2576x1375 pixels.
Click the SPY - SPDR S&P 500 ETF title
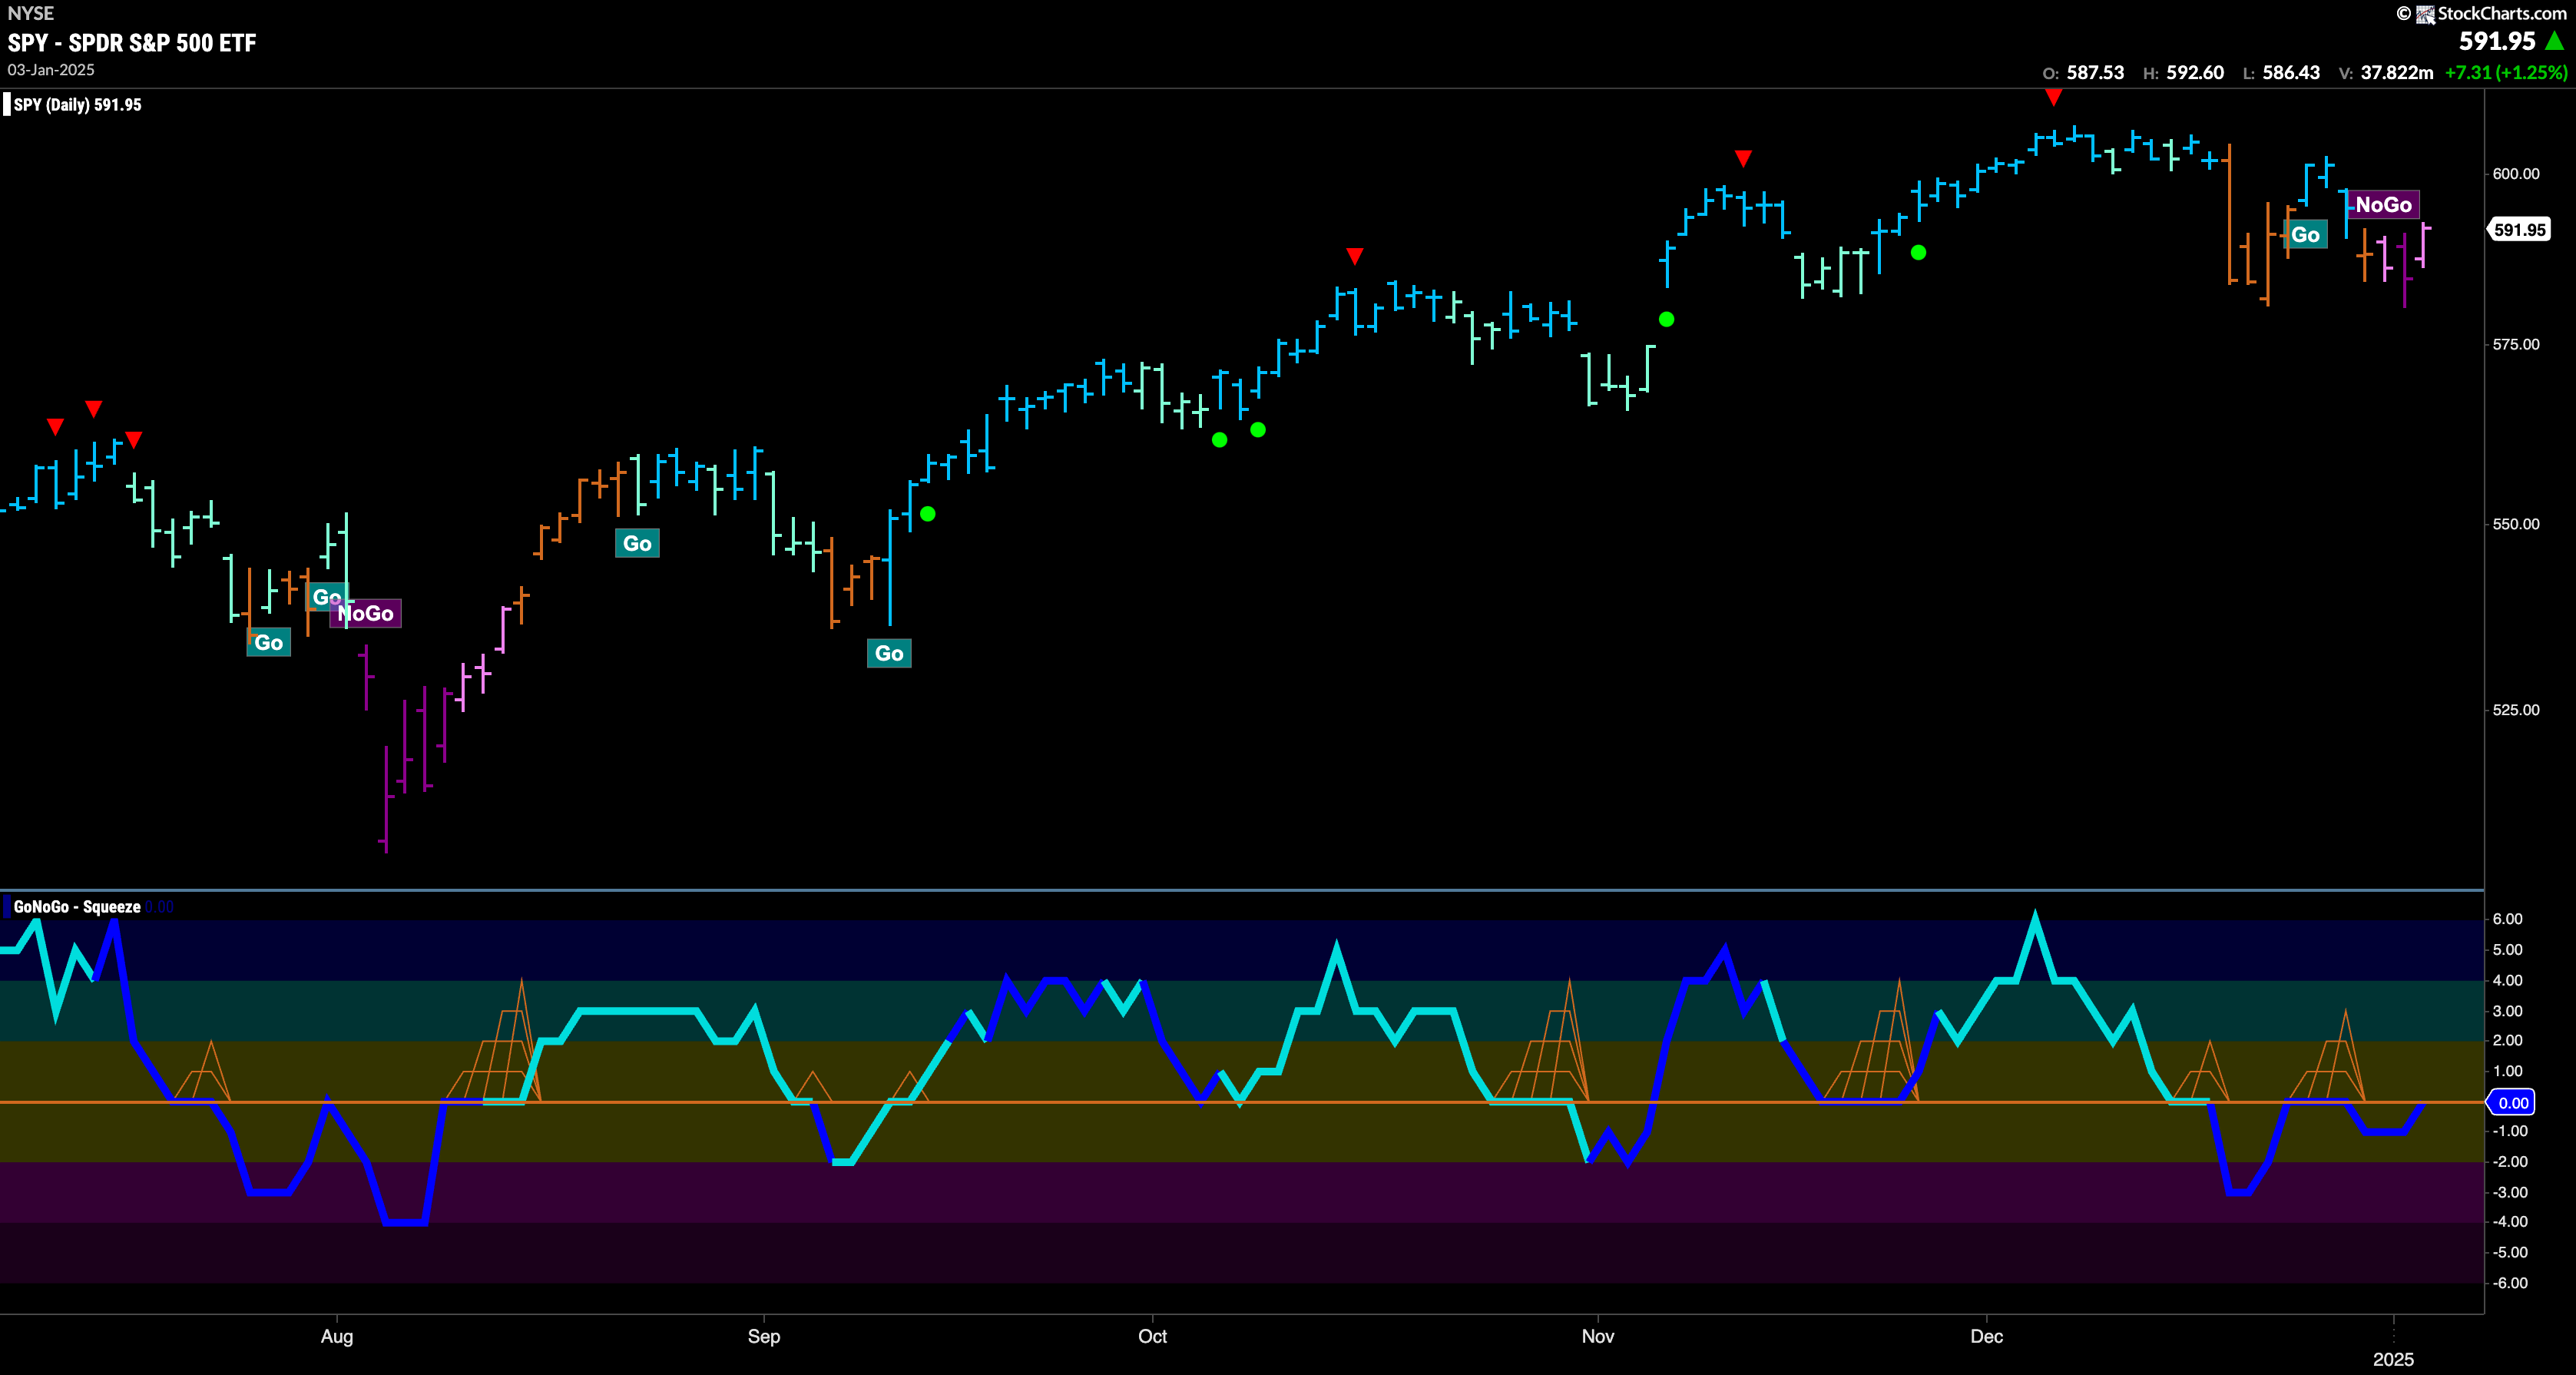pos(132,43)
